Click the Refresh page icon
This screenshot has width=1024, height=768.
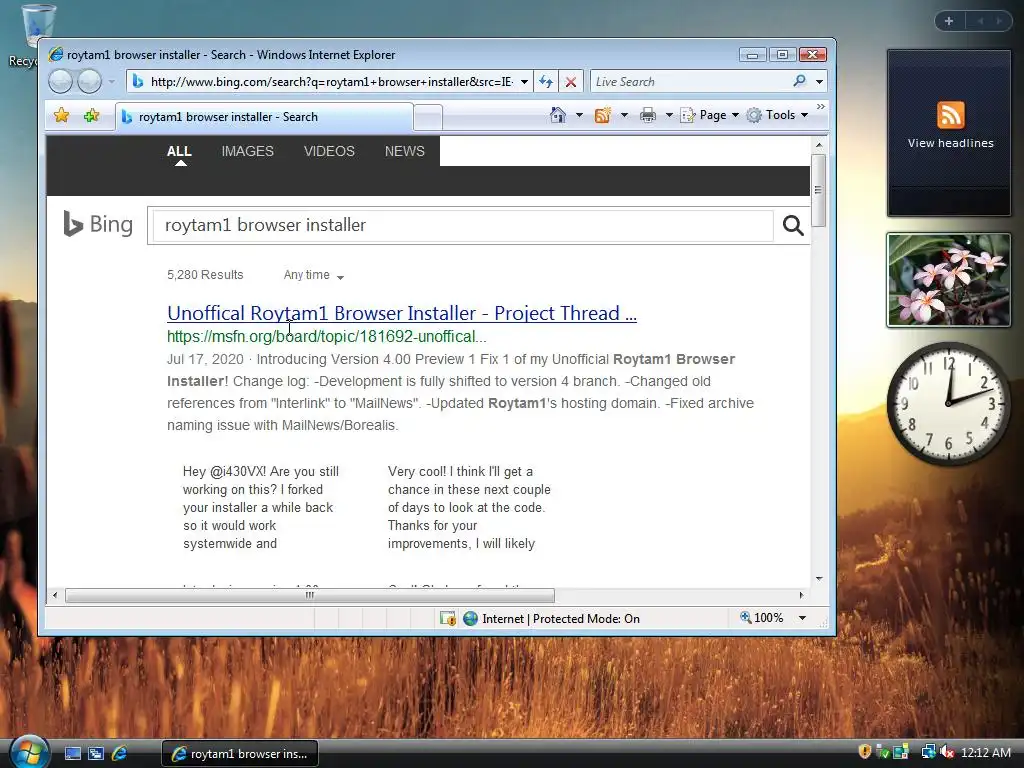pyautogui.click(x=545, y=82)
